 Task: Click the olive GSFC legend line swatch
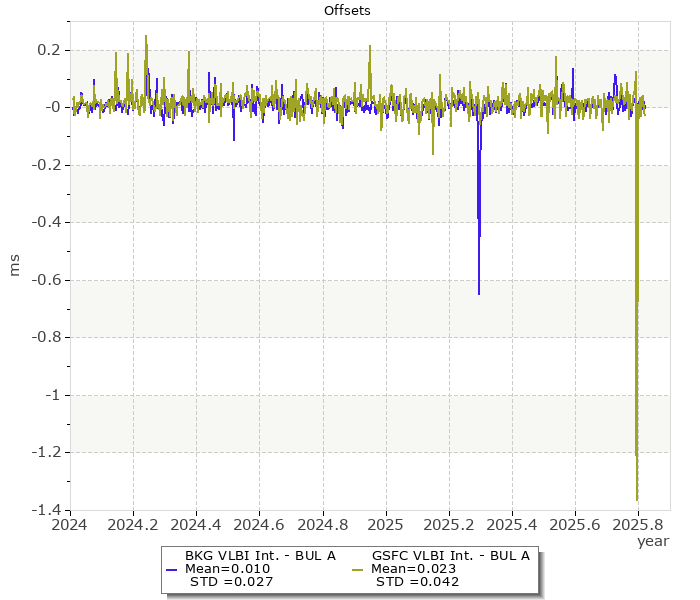(x=357, y=569)
